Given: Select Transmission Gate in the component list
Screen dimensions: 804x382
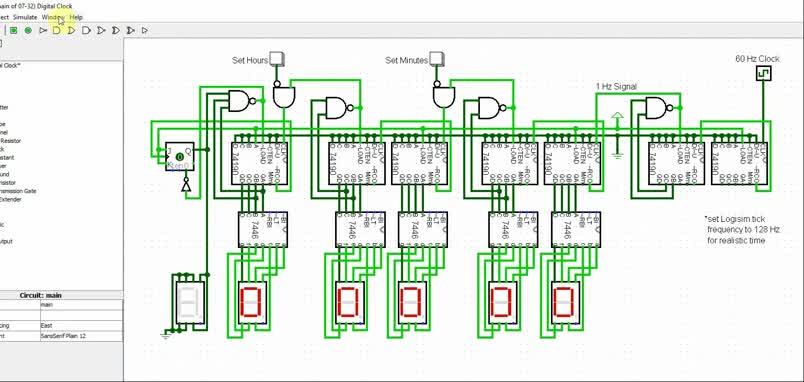Looking at the screenshot, I should pos(18,191).
